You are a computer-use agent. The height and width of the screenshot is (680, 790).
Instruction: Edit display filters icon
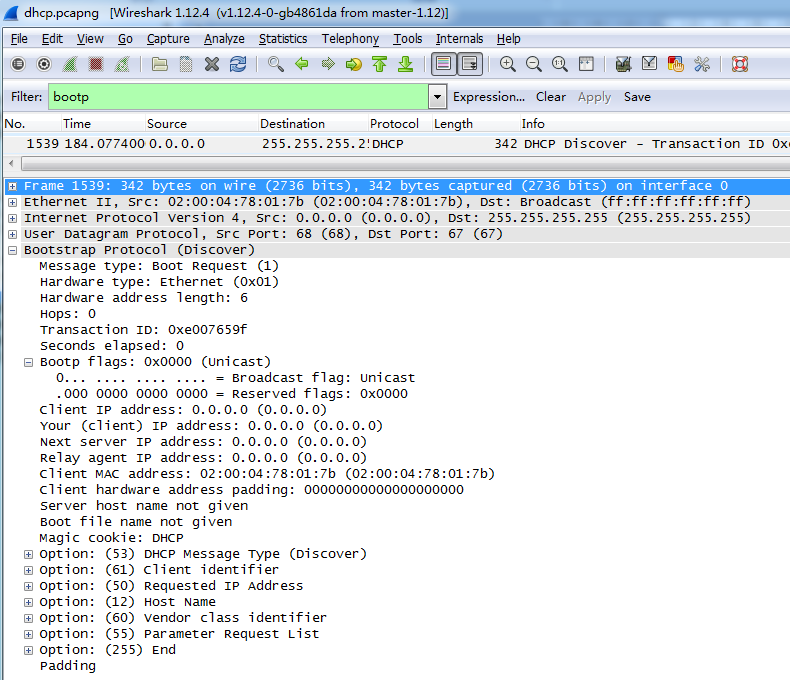point(649,64)
